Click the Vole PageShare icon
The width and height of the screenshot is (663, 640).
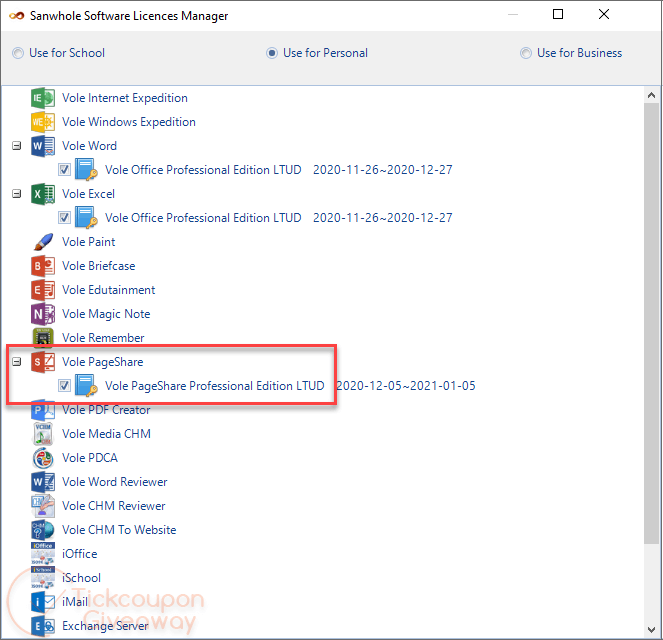pos(43,362)
